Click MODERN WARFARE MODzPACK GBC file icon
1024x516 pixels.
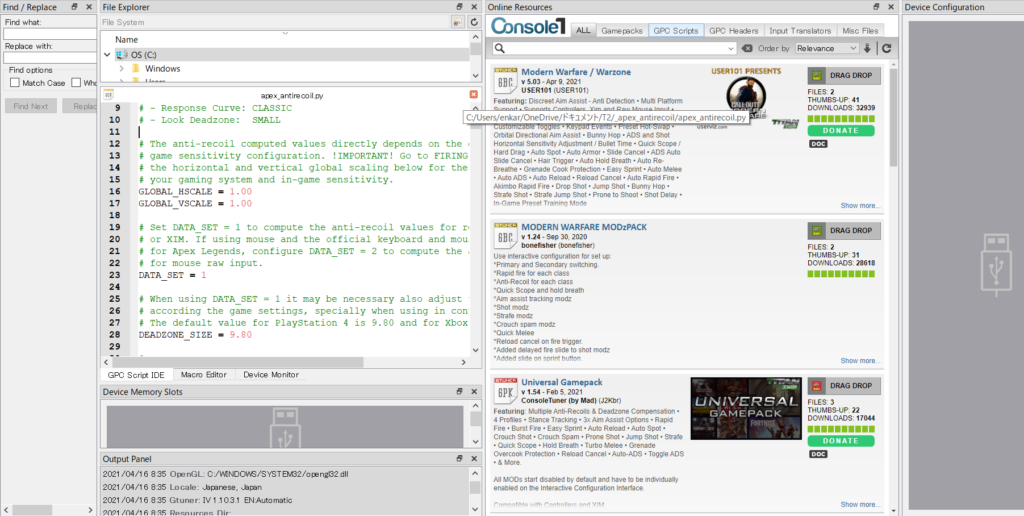coord(505,236)
